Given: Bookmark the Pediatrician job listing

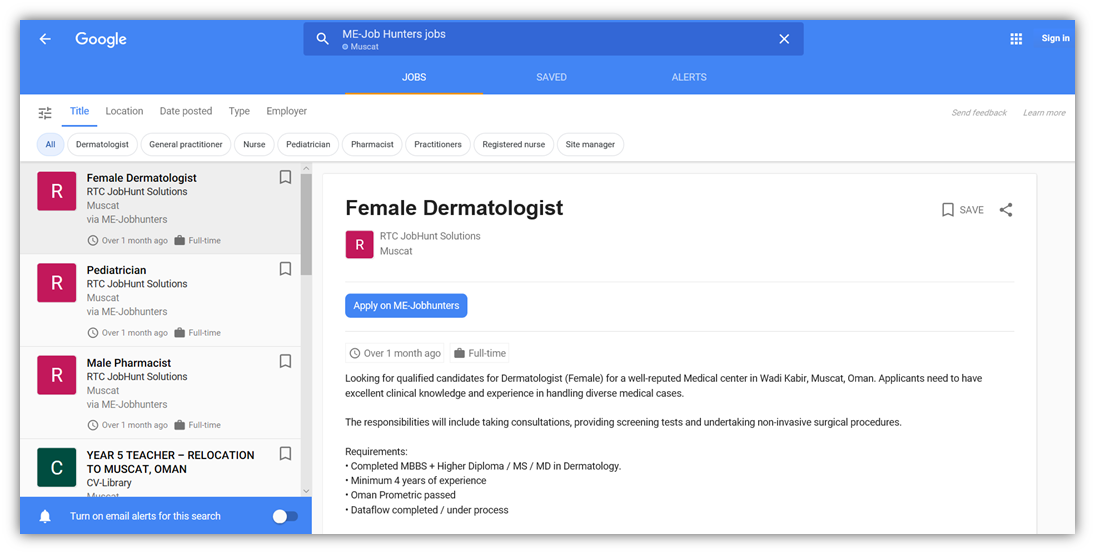Looking at the screenshot, I should (285, 269).
